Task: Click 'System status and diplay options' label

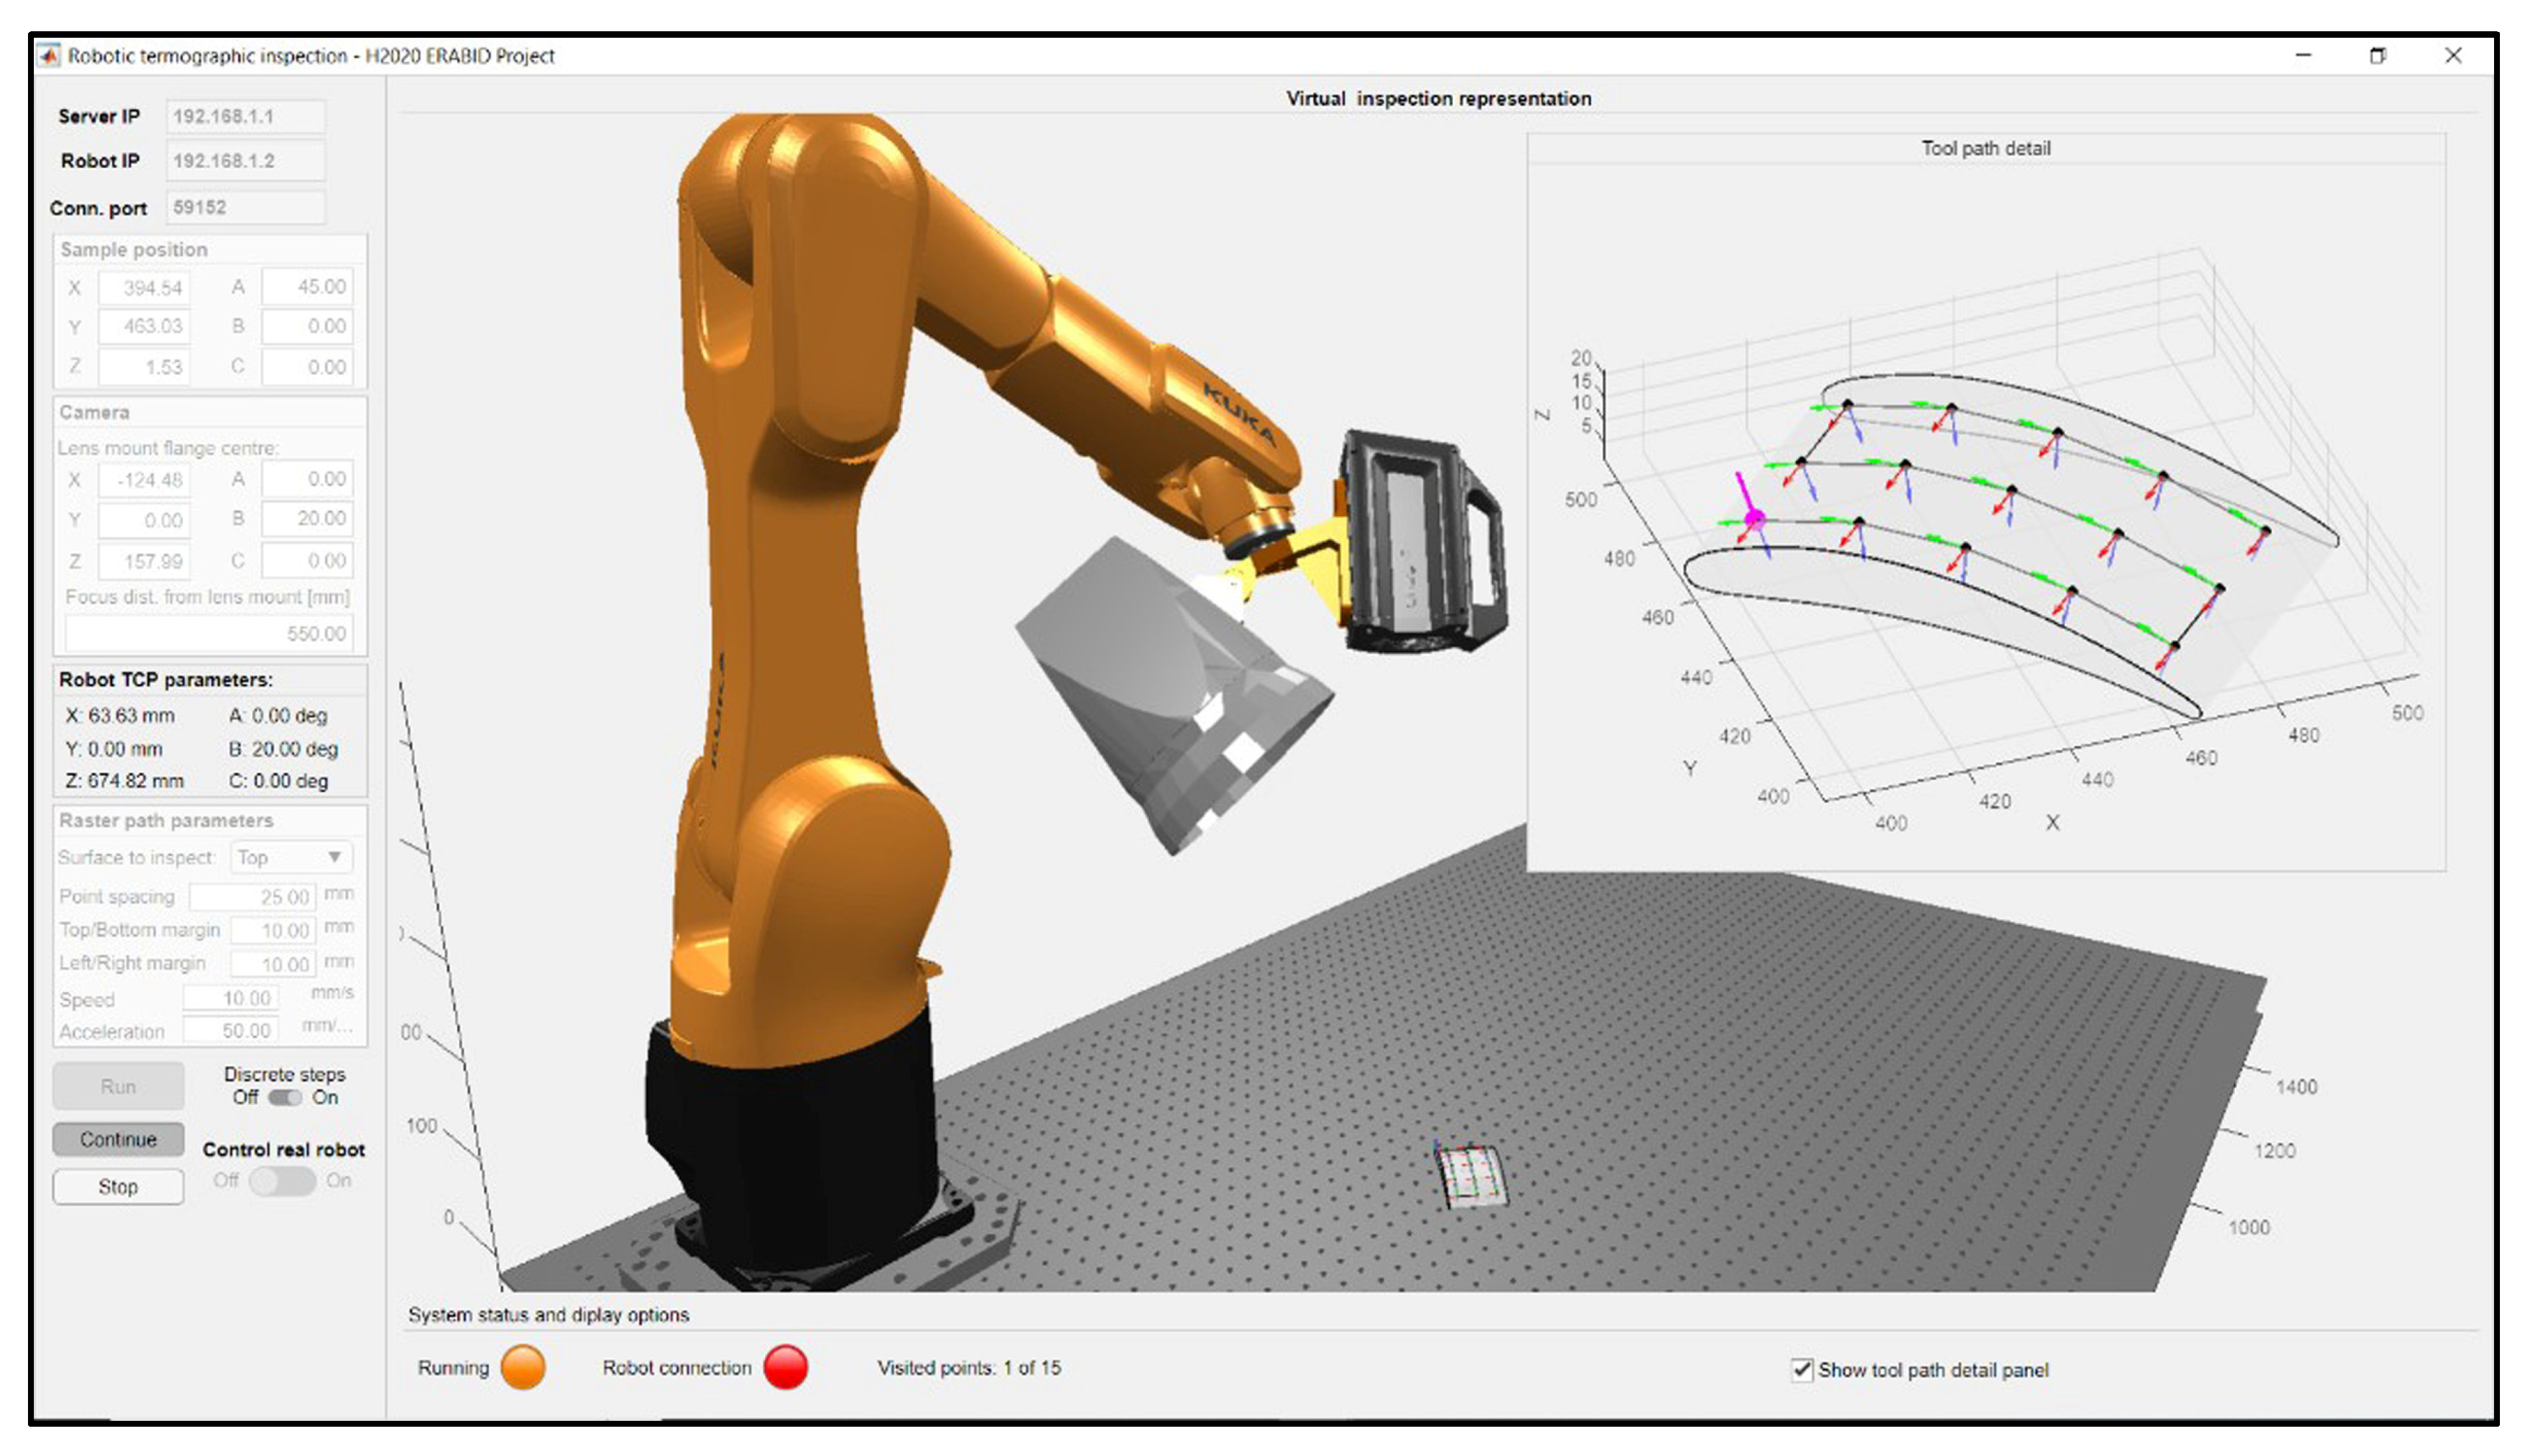Action: click(548, 1315)
